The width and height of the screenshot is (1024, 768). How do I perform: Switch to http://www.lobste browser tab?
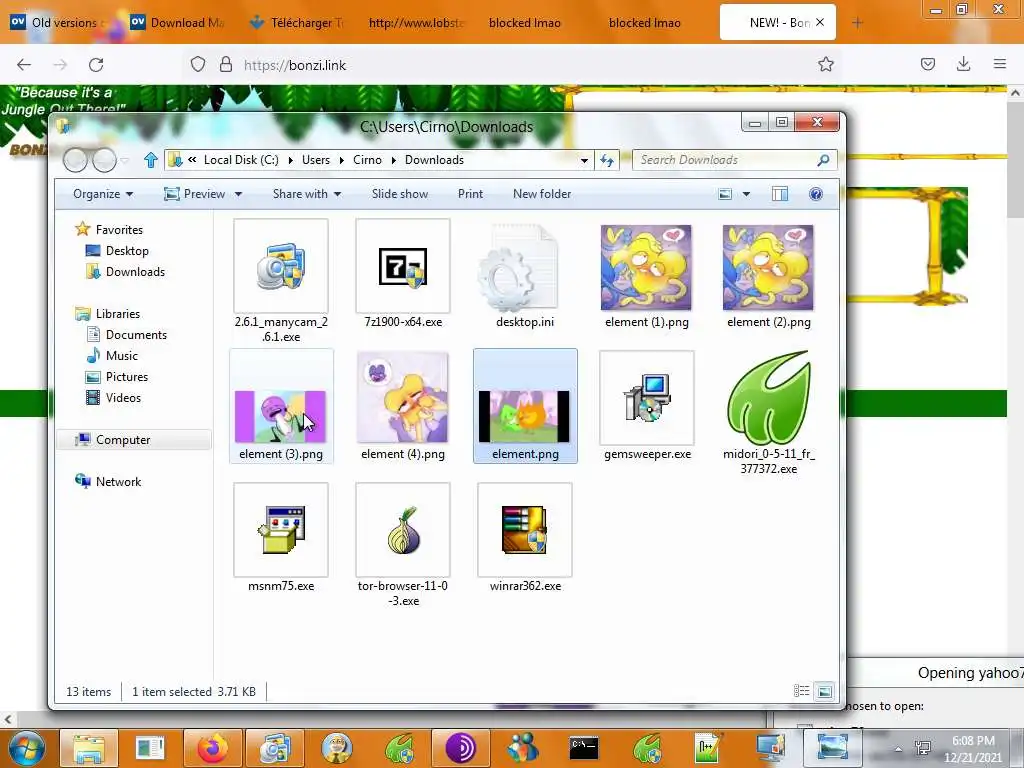tap(416, 23)
